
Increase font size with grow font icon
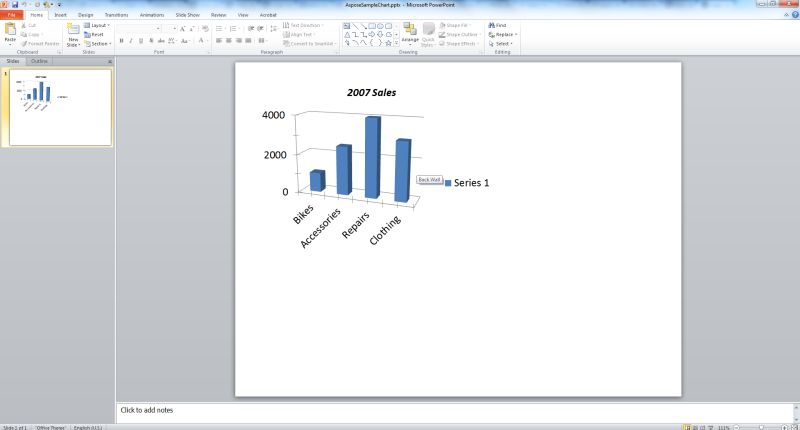click(x=182, y=29)
